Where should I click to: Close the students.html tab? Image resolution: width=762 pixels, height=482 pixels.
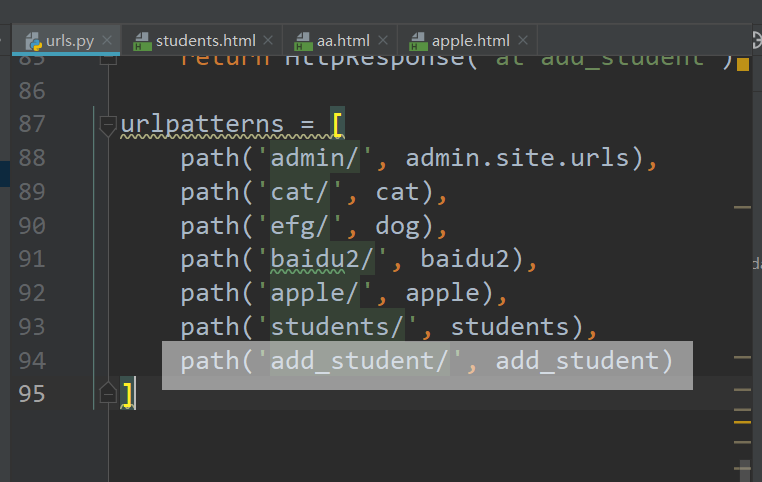click(x=268, y=40)
